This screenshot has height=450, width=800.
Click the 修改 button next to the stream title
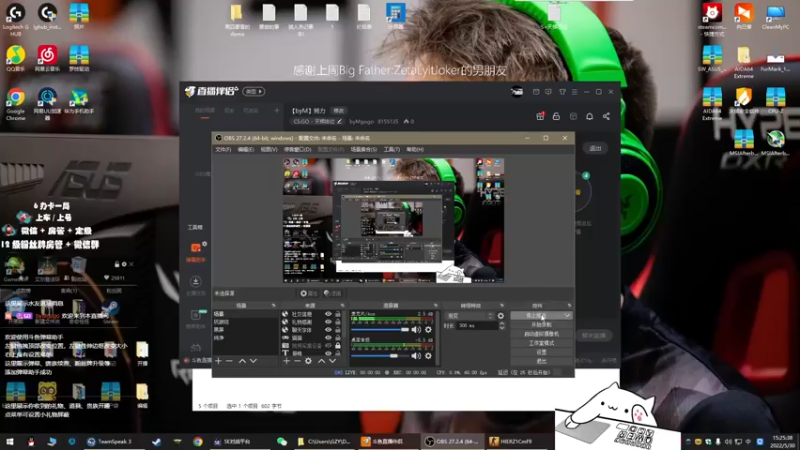coord(339,110)
